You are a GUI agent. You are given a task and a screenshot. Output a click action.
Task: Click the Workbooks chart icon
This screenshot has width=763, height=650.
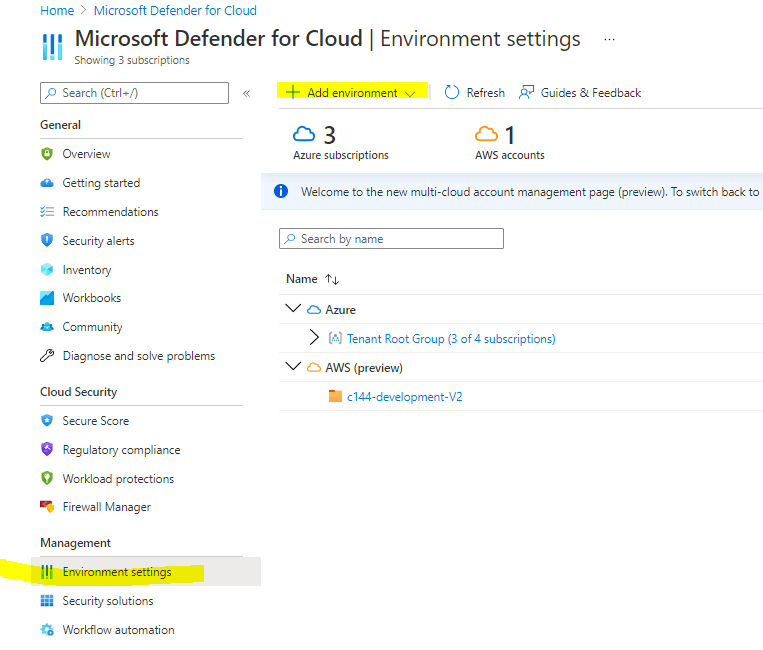(46, 298)
